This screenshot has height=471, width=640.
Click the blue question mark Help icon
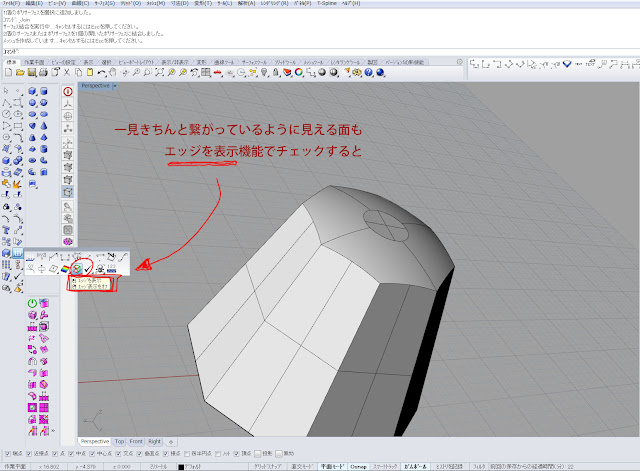[x=369, y=73]
